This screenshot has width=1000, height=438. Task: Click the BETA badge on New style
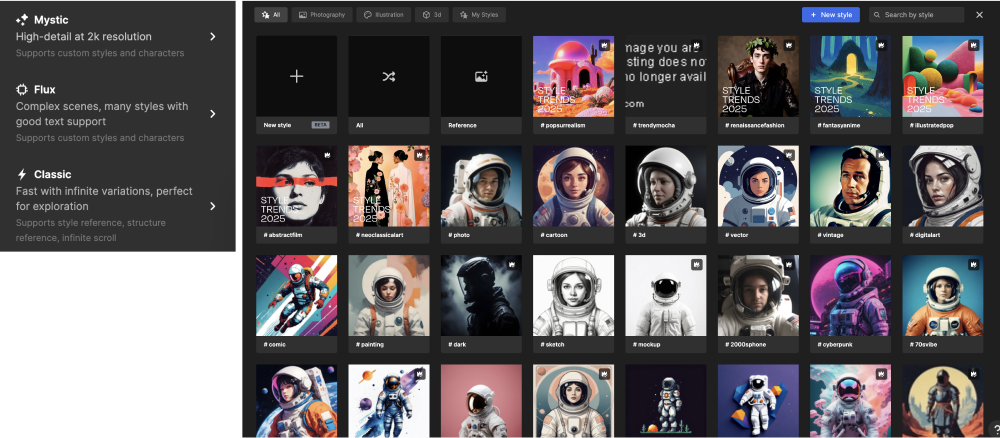point(320,125)
